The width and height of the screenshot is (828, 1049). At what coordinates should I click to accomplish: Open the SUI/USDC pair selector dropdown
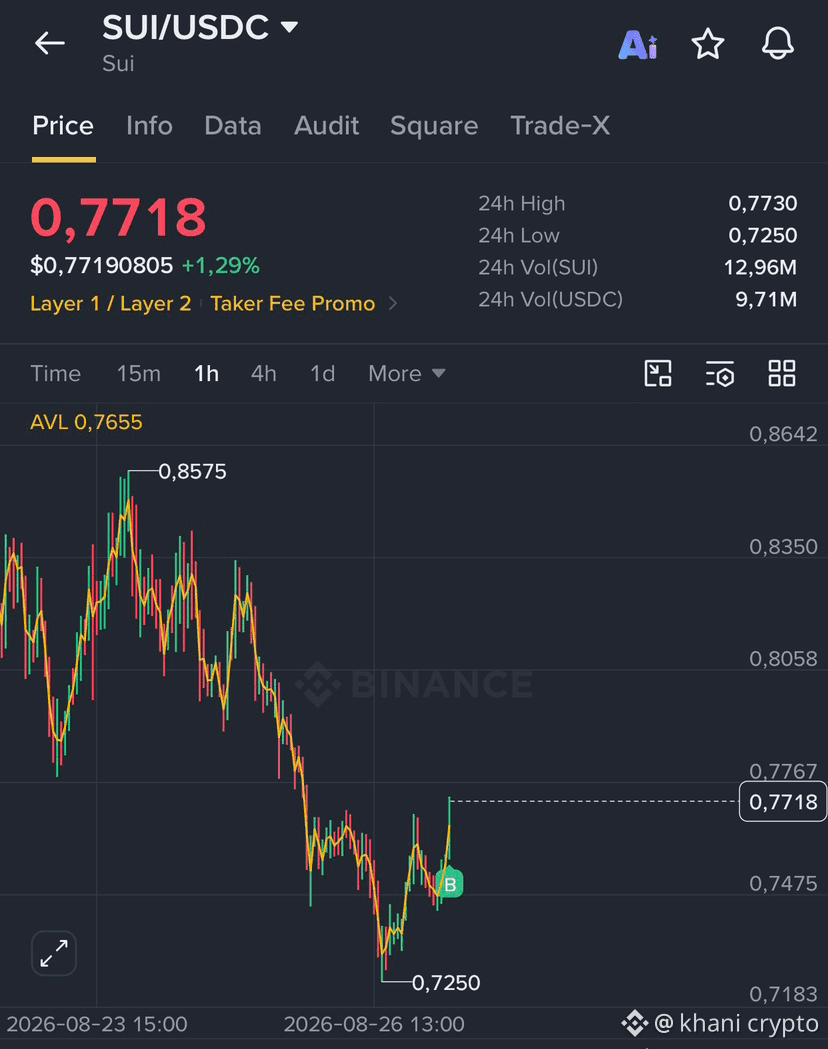point(199,27)
